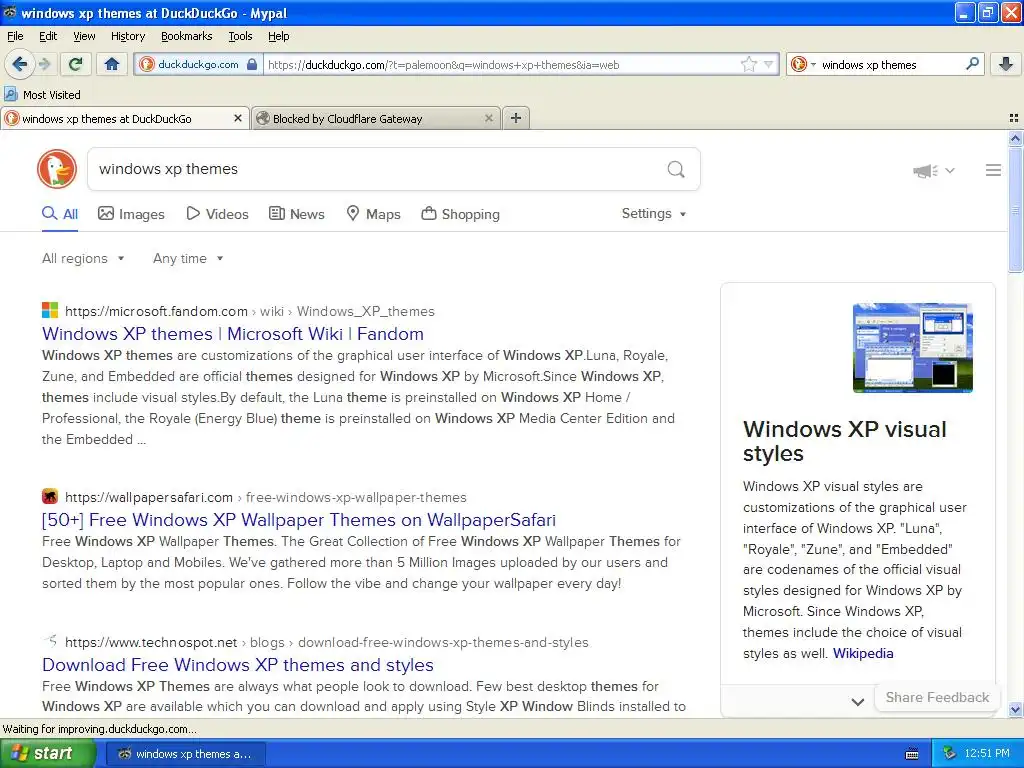This screenshot has width=1024, height=768.
Task: Click the Most Visited bookmark icon
Action: [x=10, y=94]
